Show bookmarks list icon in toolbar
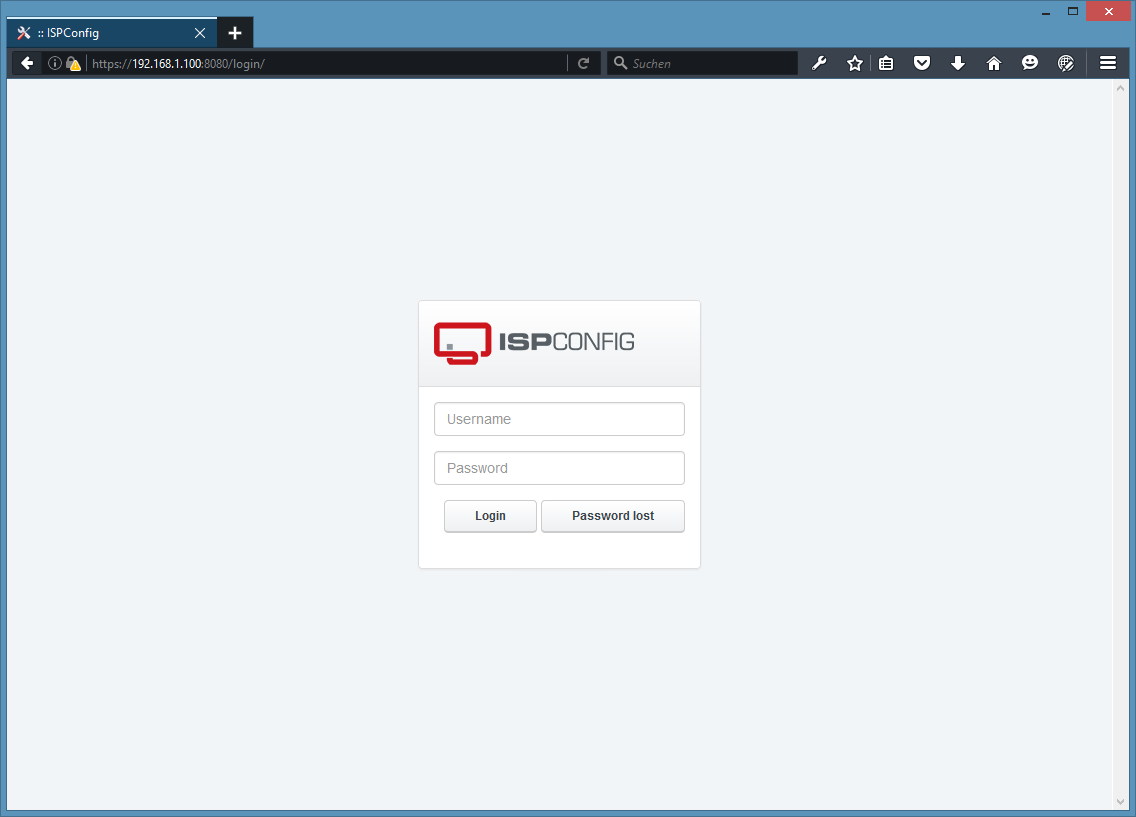This screenshot has width=1136, height=817. [x=886, y=64]
